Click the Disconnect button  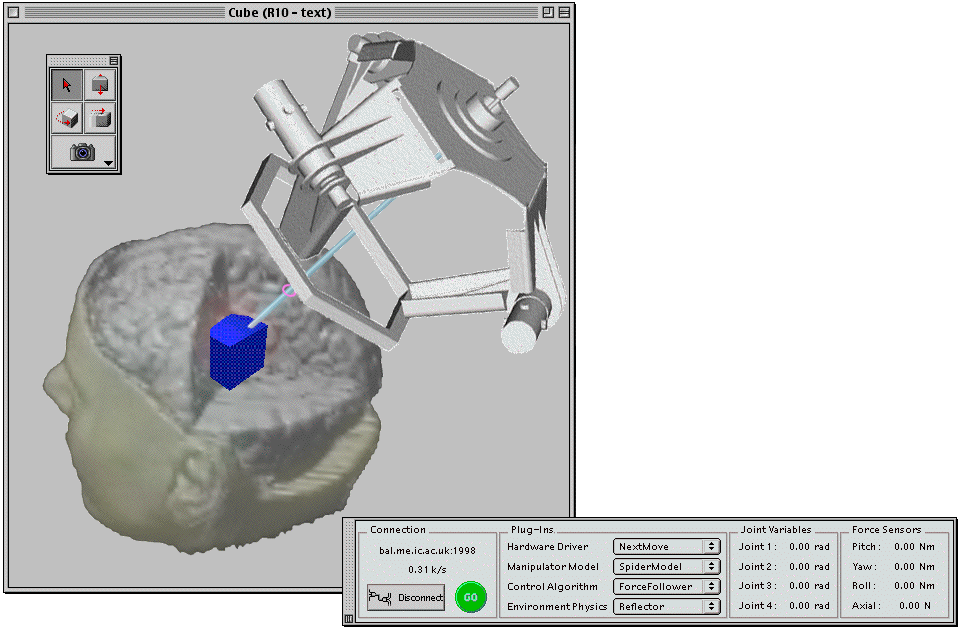[405, 598]
